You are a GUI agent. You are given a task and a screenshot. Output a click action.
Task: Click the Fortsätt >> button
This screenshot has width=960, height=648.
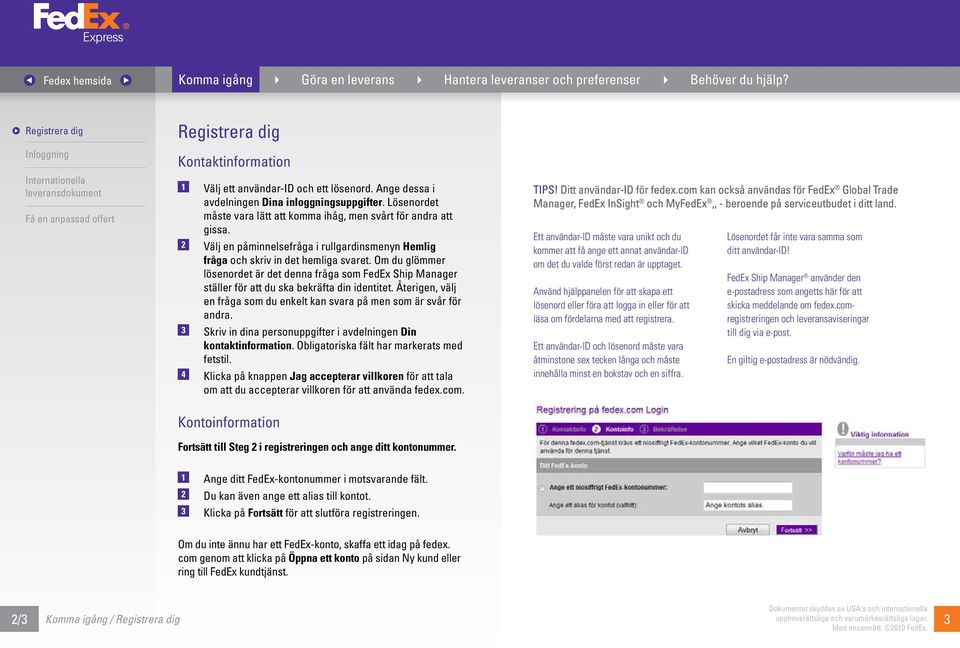click(x=797, y=530)
